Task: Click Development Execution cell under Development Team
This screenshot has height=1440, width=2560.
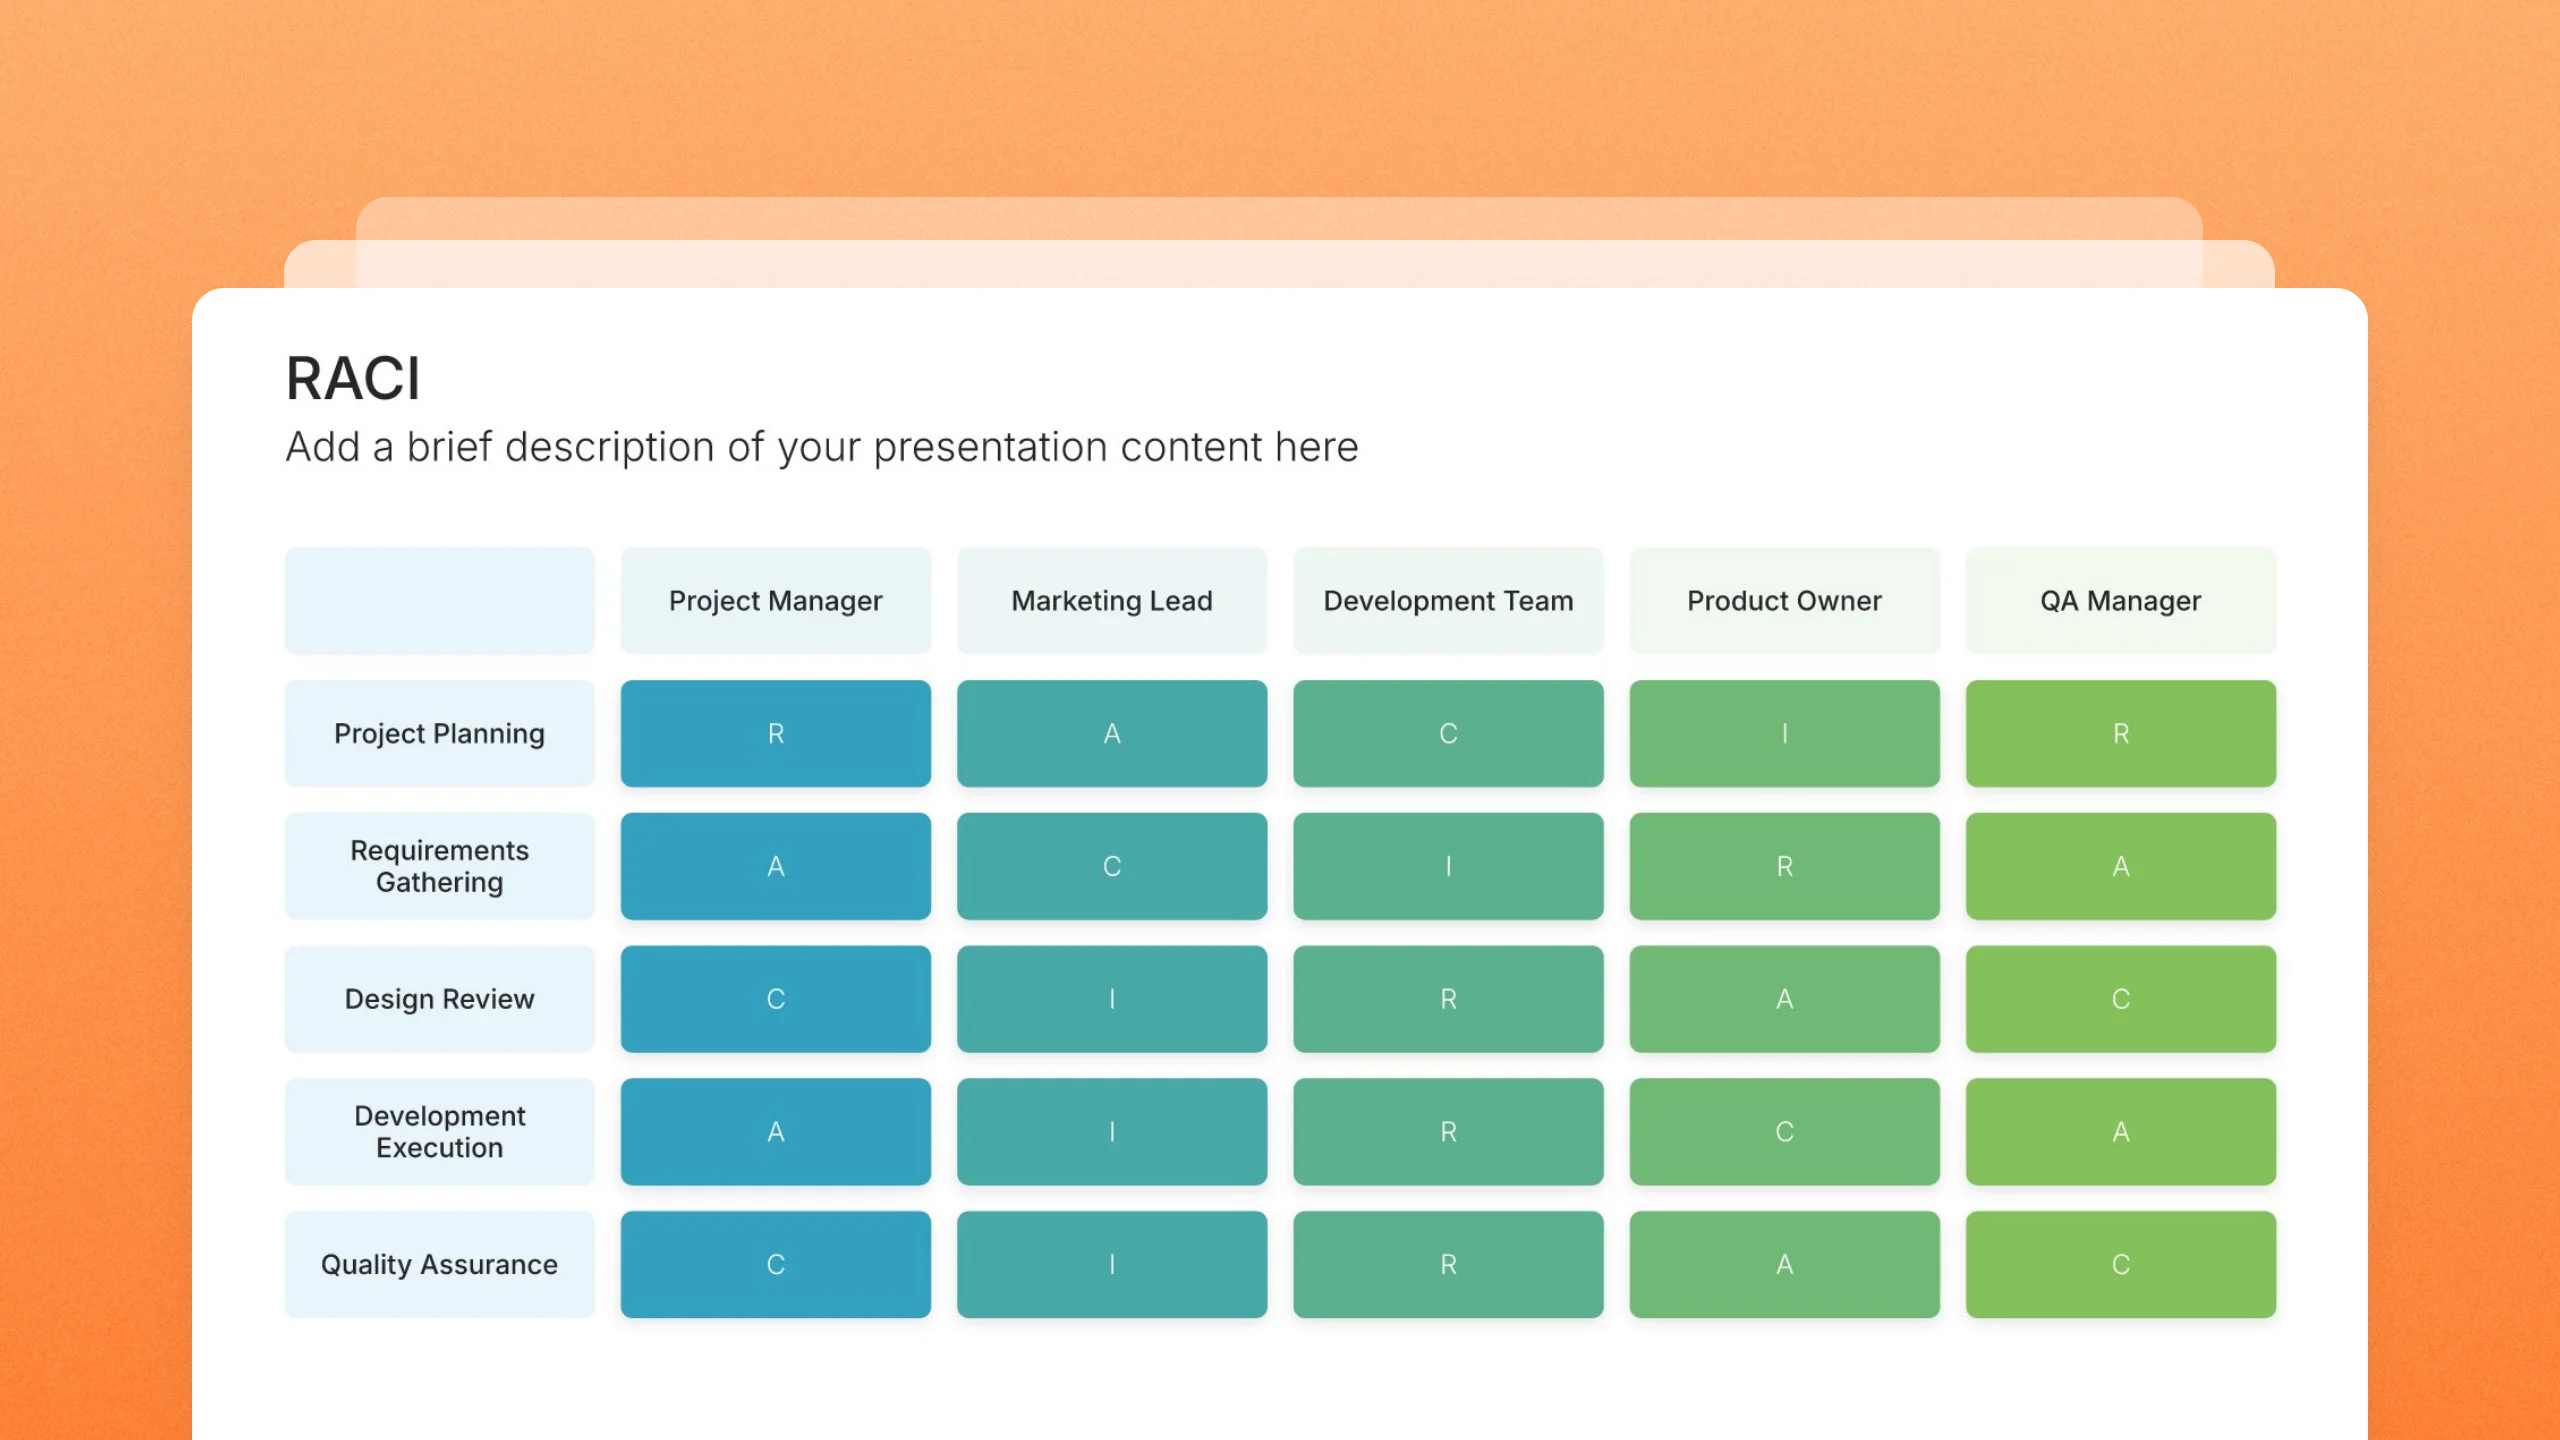Action: pyautogui.click(x=1448, y=1131)
